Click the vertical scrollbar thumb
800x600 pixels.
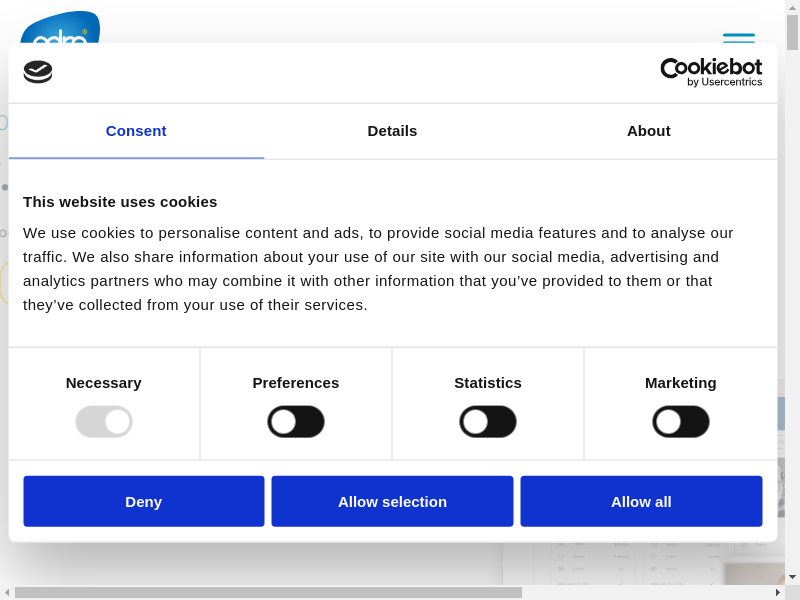(x=792, y=32)
